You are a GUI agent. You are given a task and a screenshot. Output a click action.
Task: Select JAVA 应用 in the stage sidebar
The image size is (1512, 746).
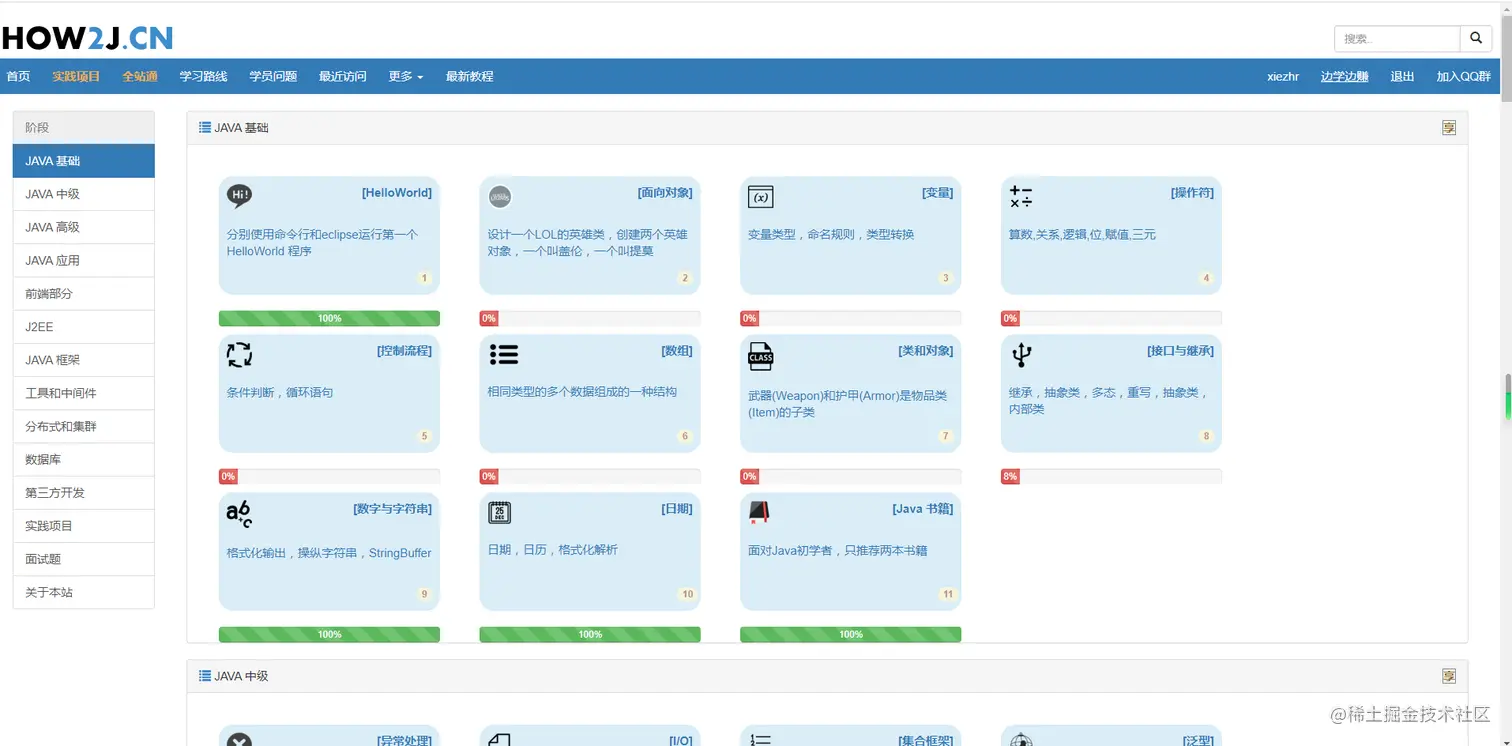pyautogui.click(x=84, y=260)
